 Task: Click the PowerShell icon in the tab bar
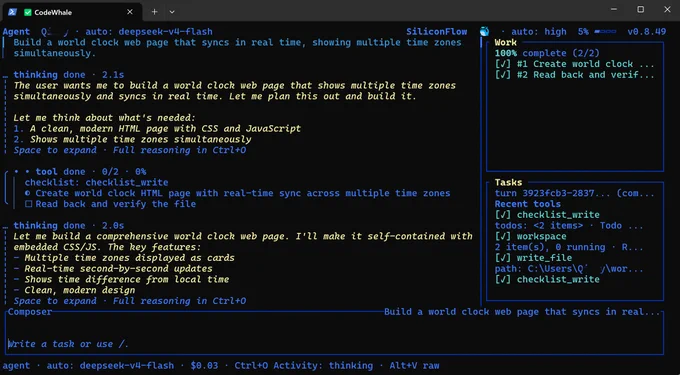[12, 12]
